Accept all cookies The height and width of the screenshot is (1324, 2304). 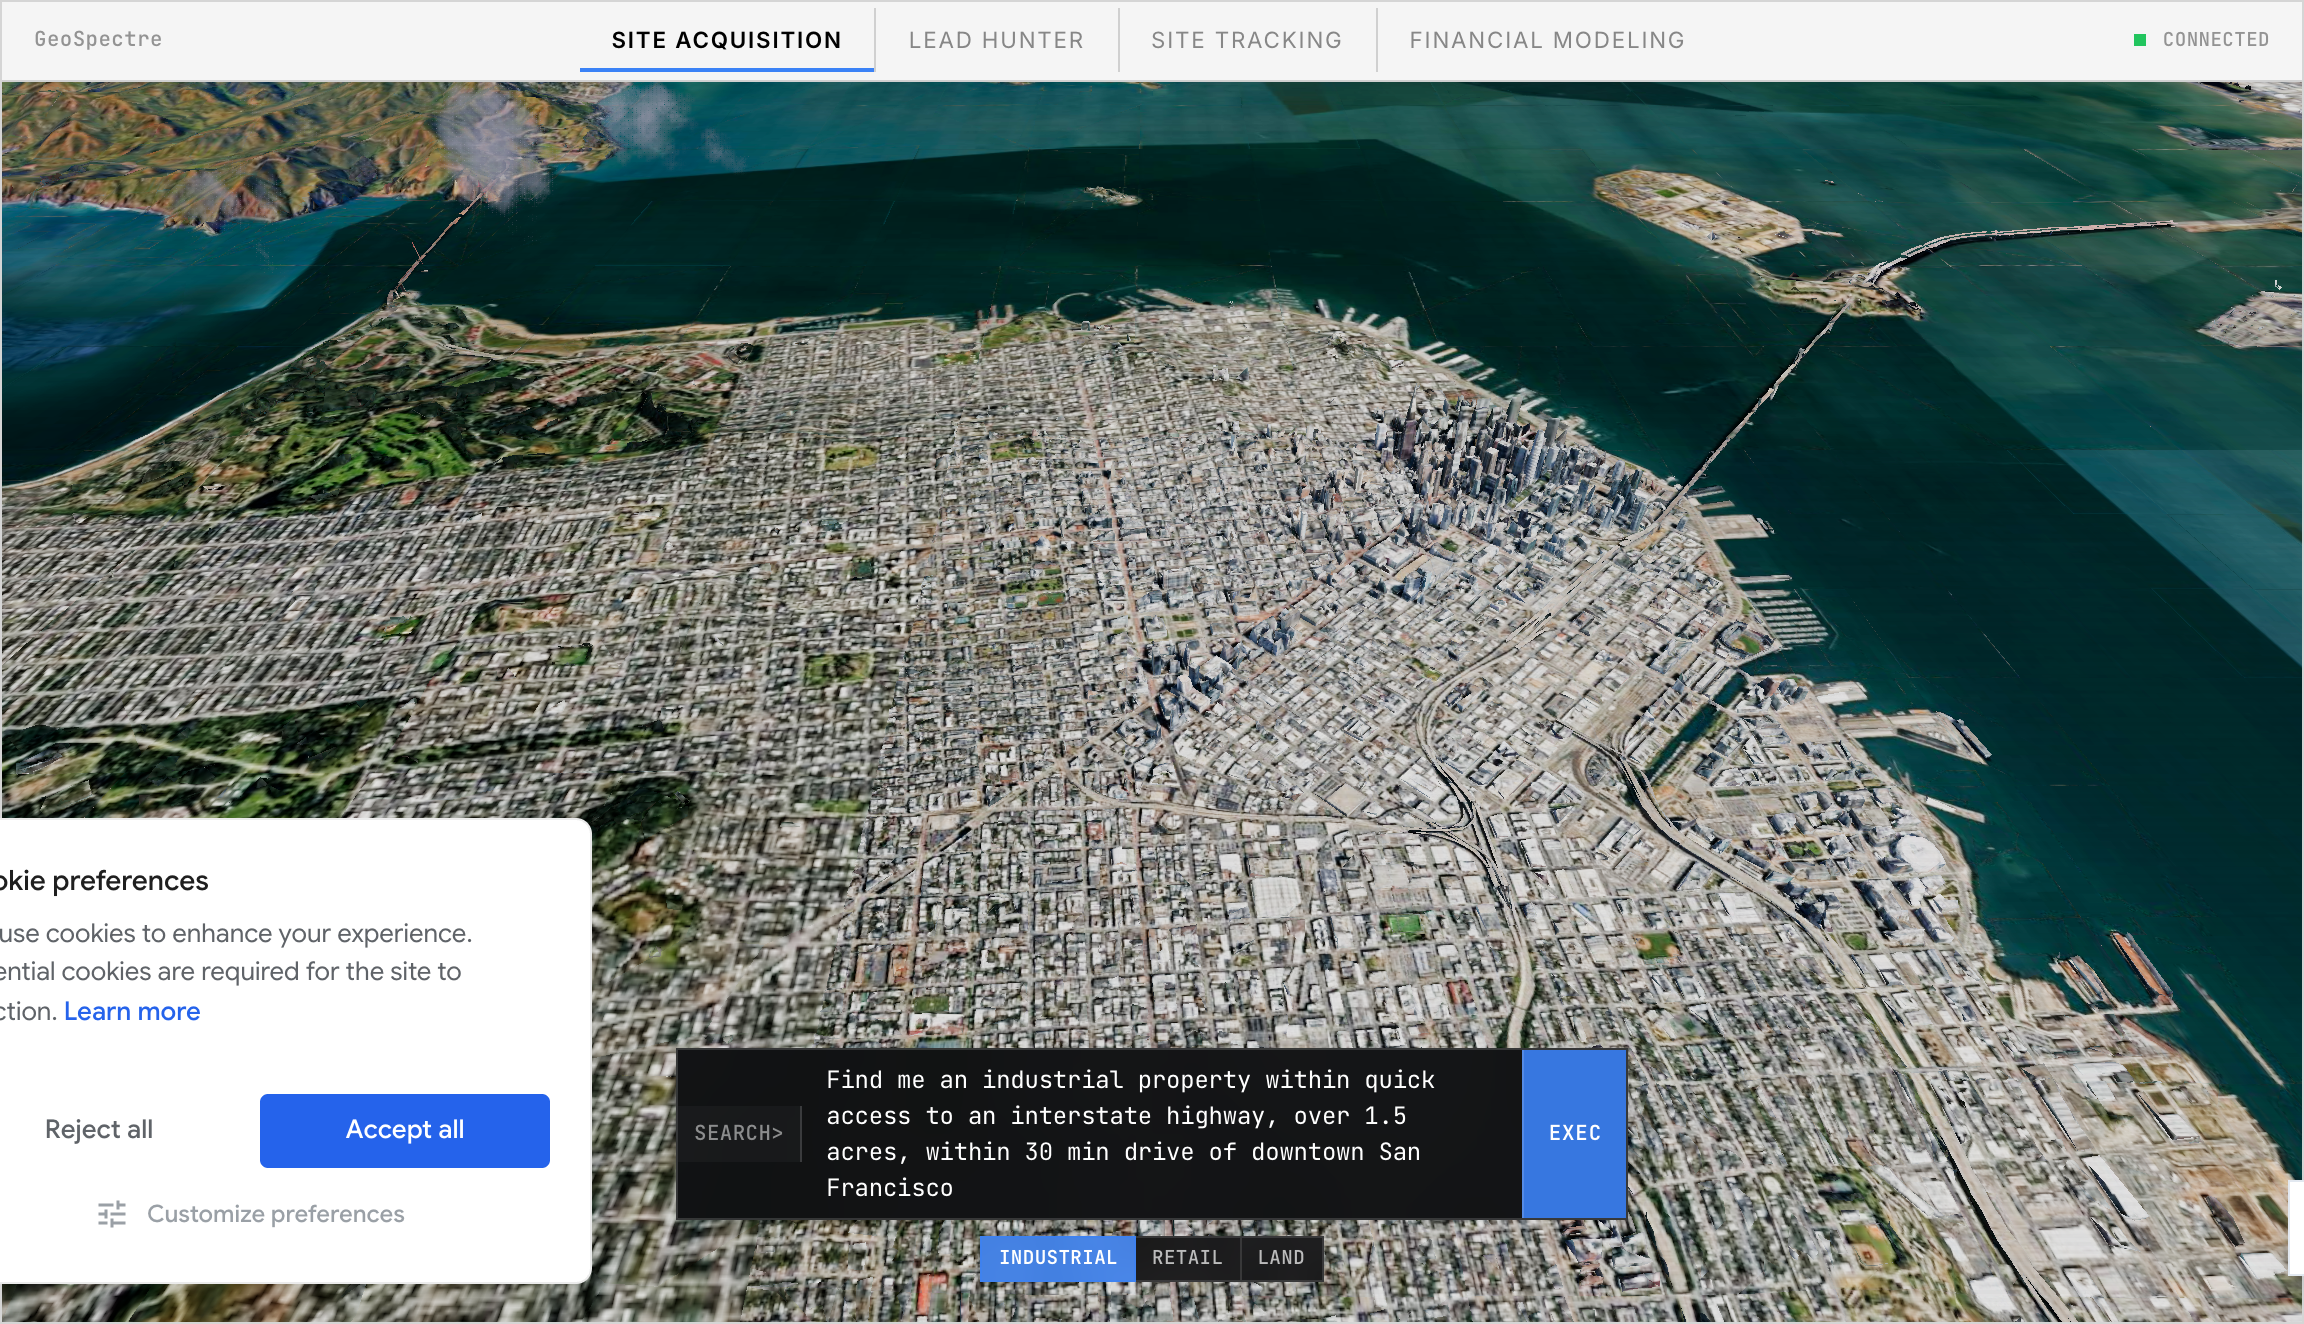pos(404,1130)
